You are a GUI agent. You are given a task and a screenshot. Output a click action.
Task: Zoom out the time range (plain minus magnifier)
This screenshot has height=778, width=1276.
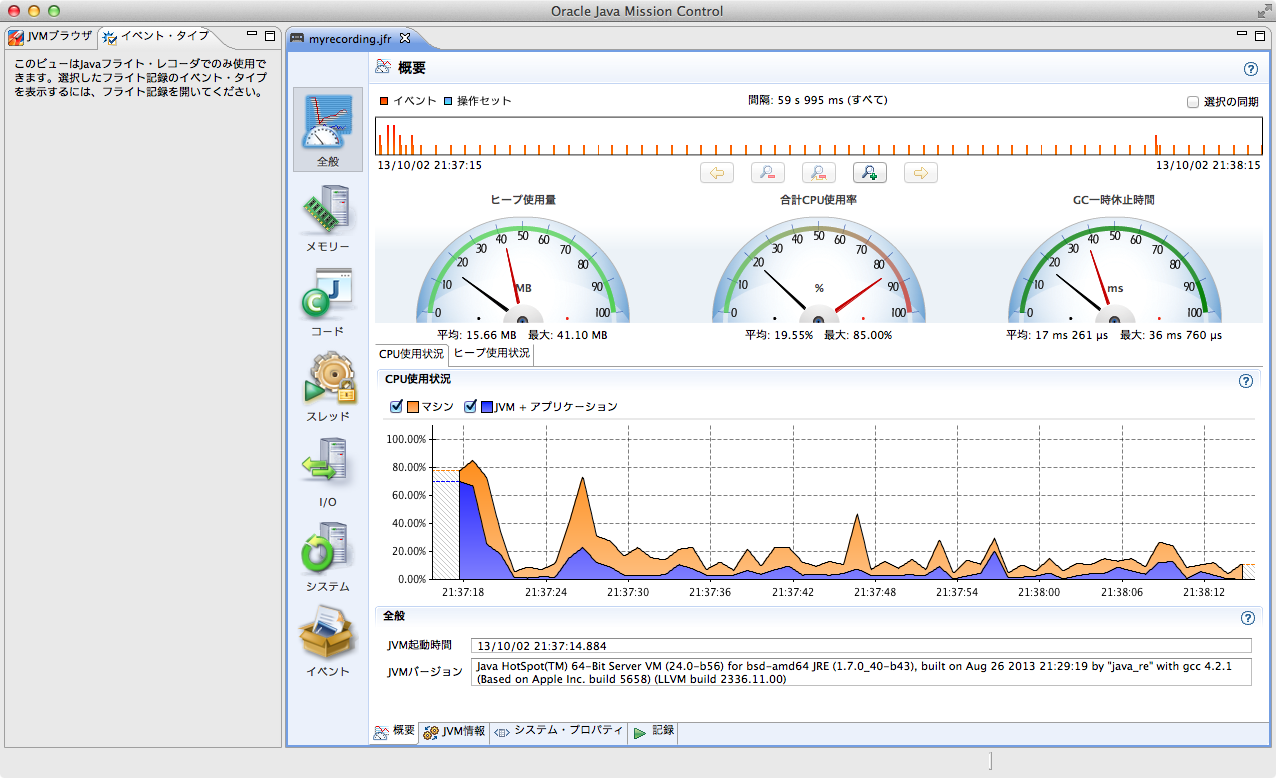click(768, 173)
